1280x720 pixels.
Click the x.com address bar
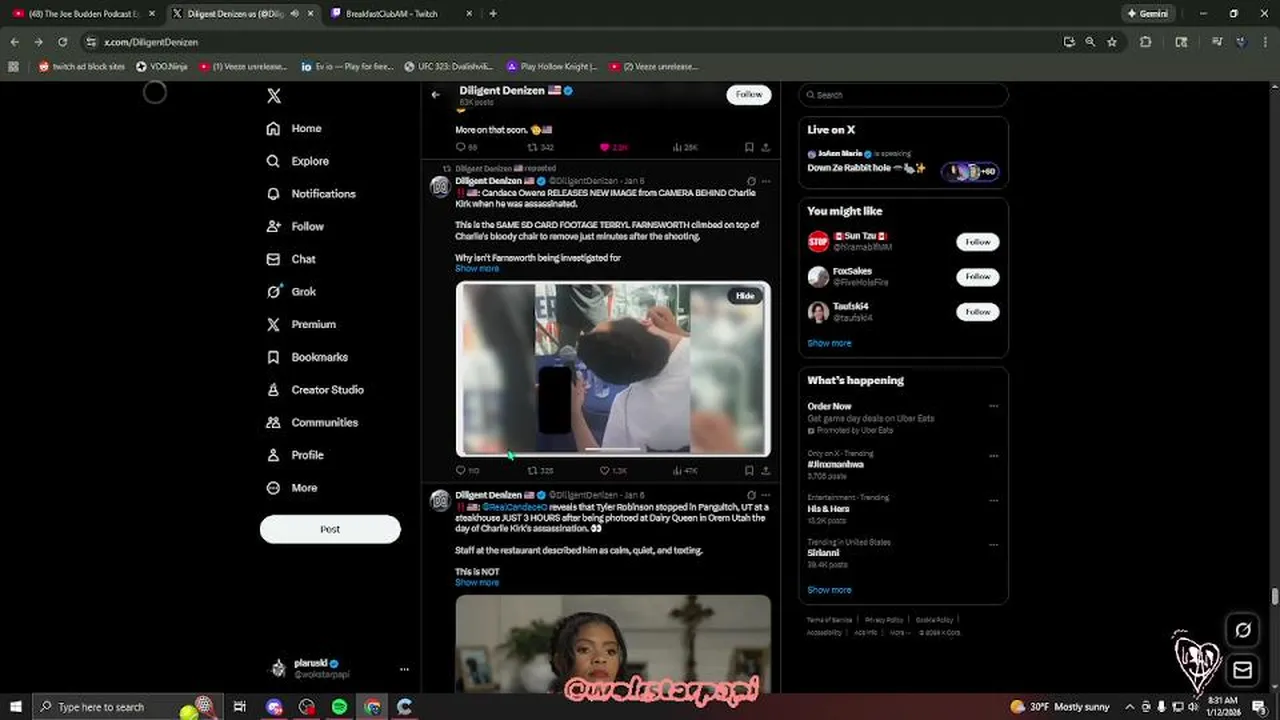point(570,42)
